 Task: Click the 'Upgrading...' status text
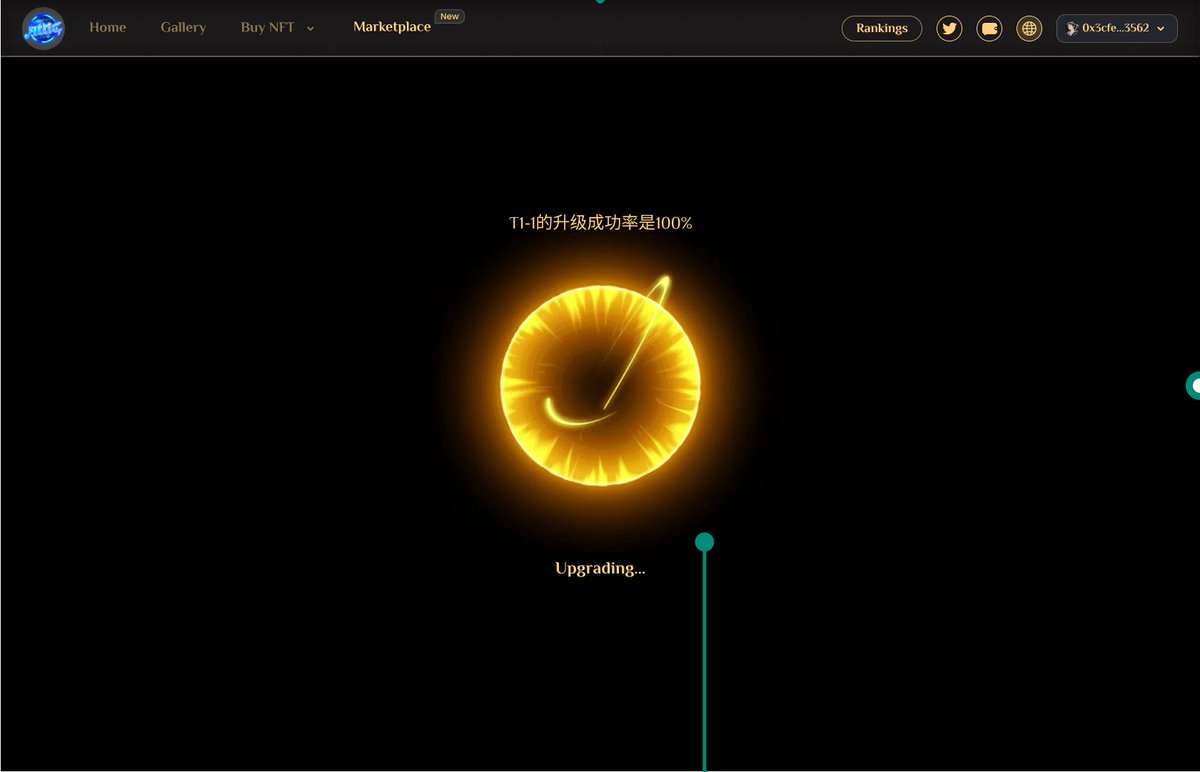point(600,568)
